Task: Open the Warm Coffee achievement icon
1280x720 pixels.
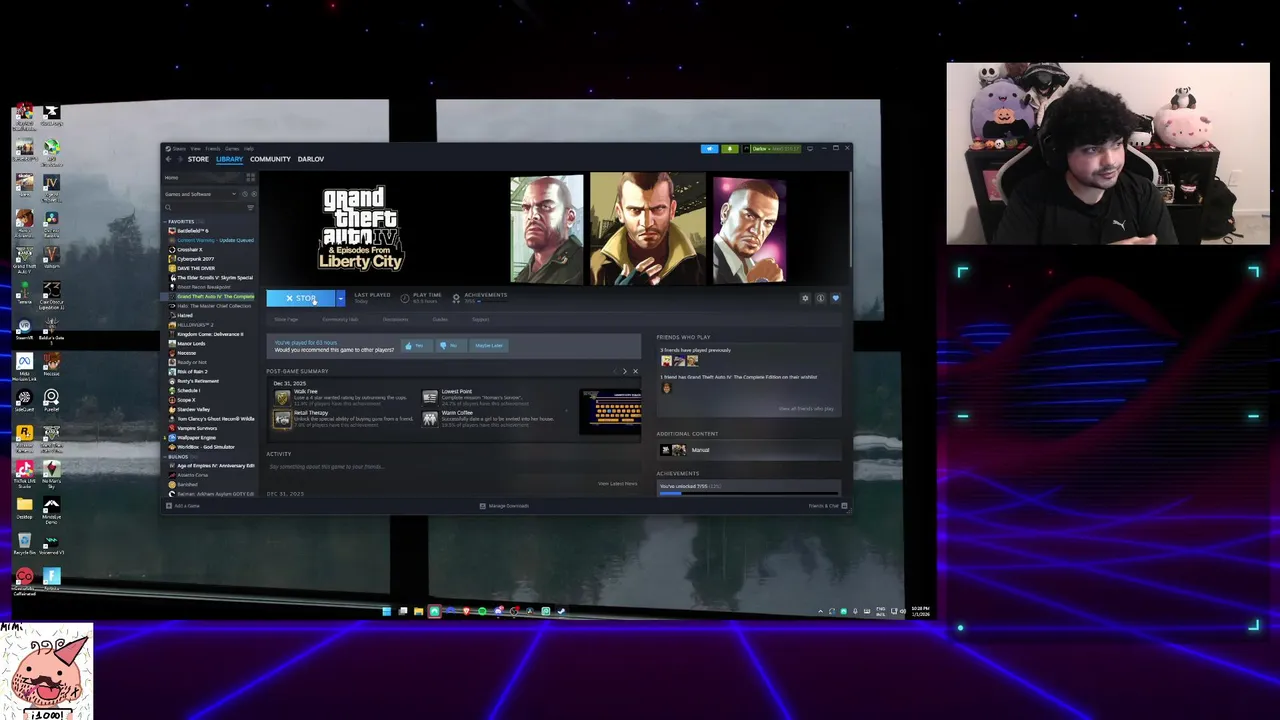Action: 430,419
